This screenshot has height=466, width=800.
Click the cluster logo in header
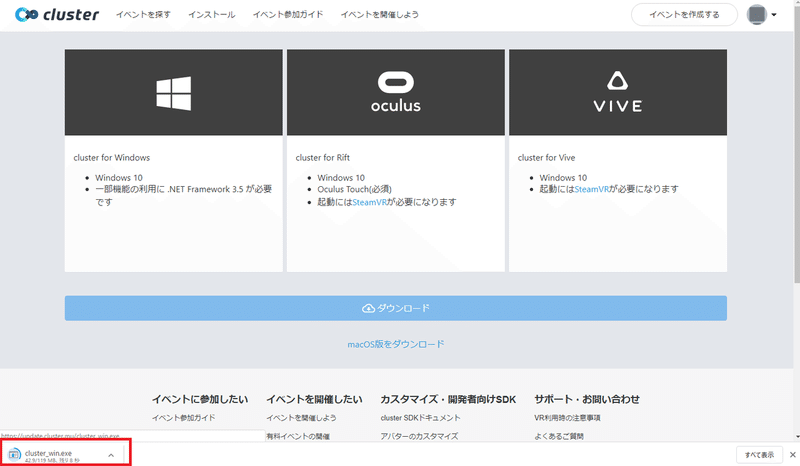pyautogui.click(x=57, y=14)
